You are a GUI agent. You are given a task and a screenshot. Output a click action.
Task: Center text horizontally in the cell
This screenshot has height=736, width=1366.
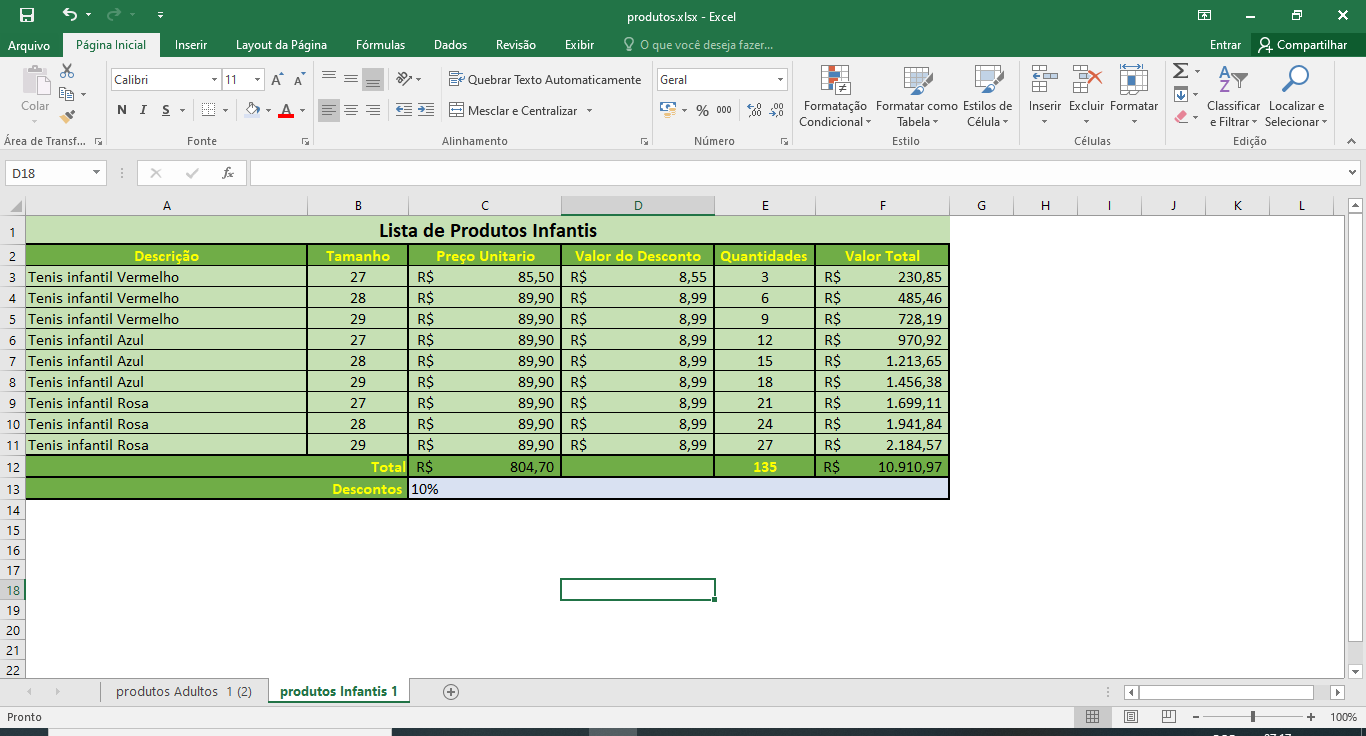[x=351, y=110]
